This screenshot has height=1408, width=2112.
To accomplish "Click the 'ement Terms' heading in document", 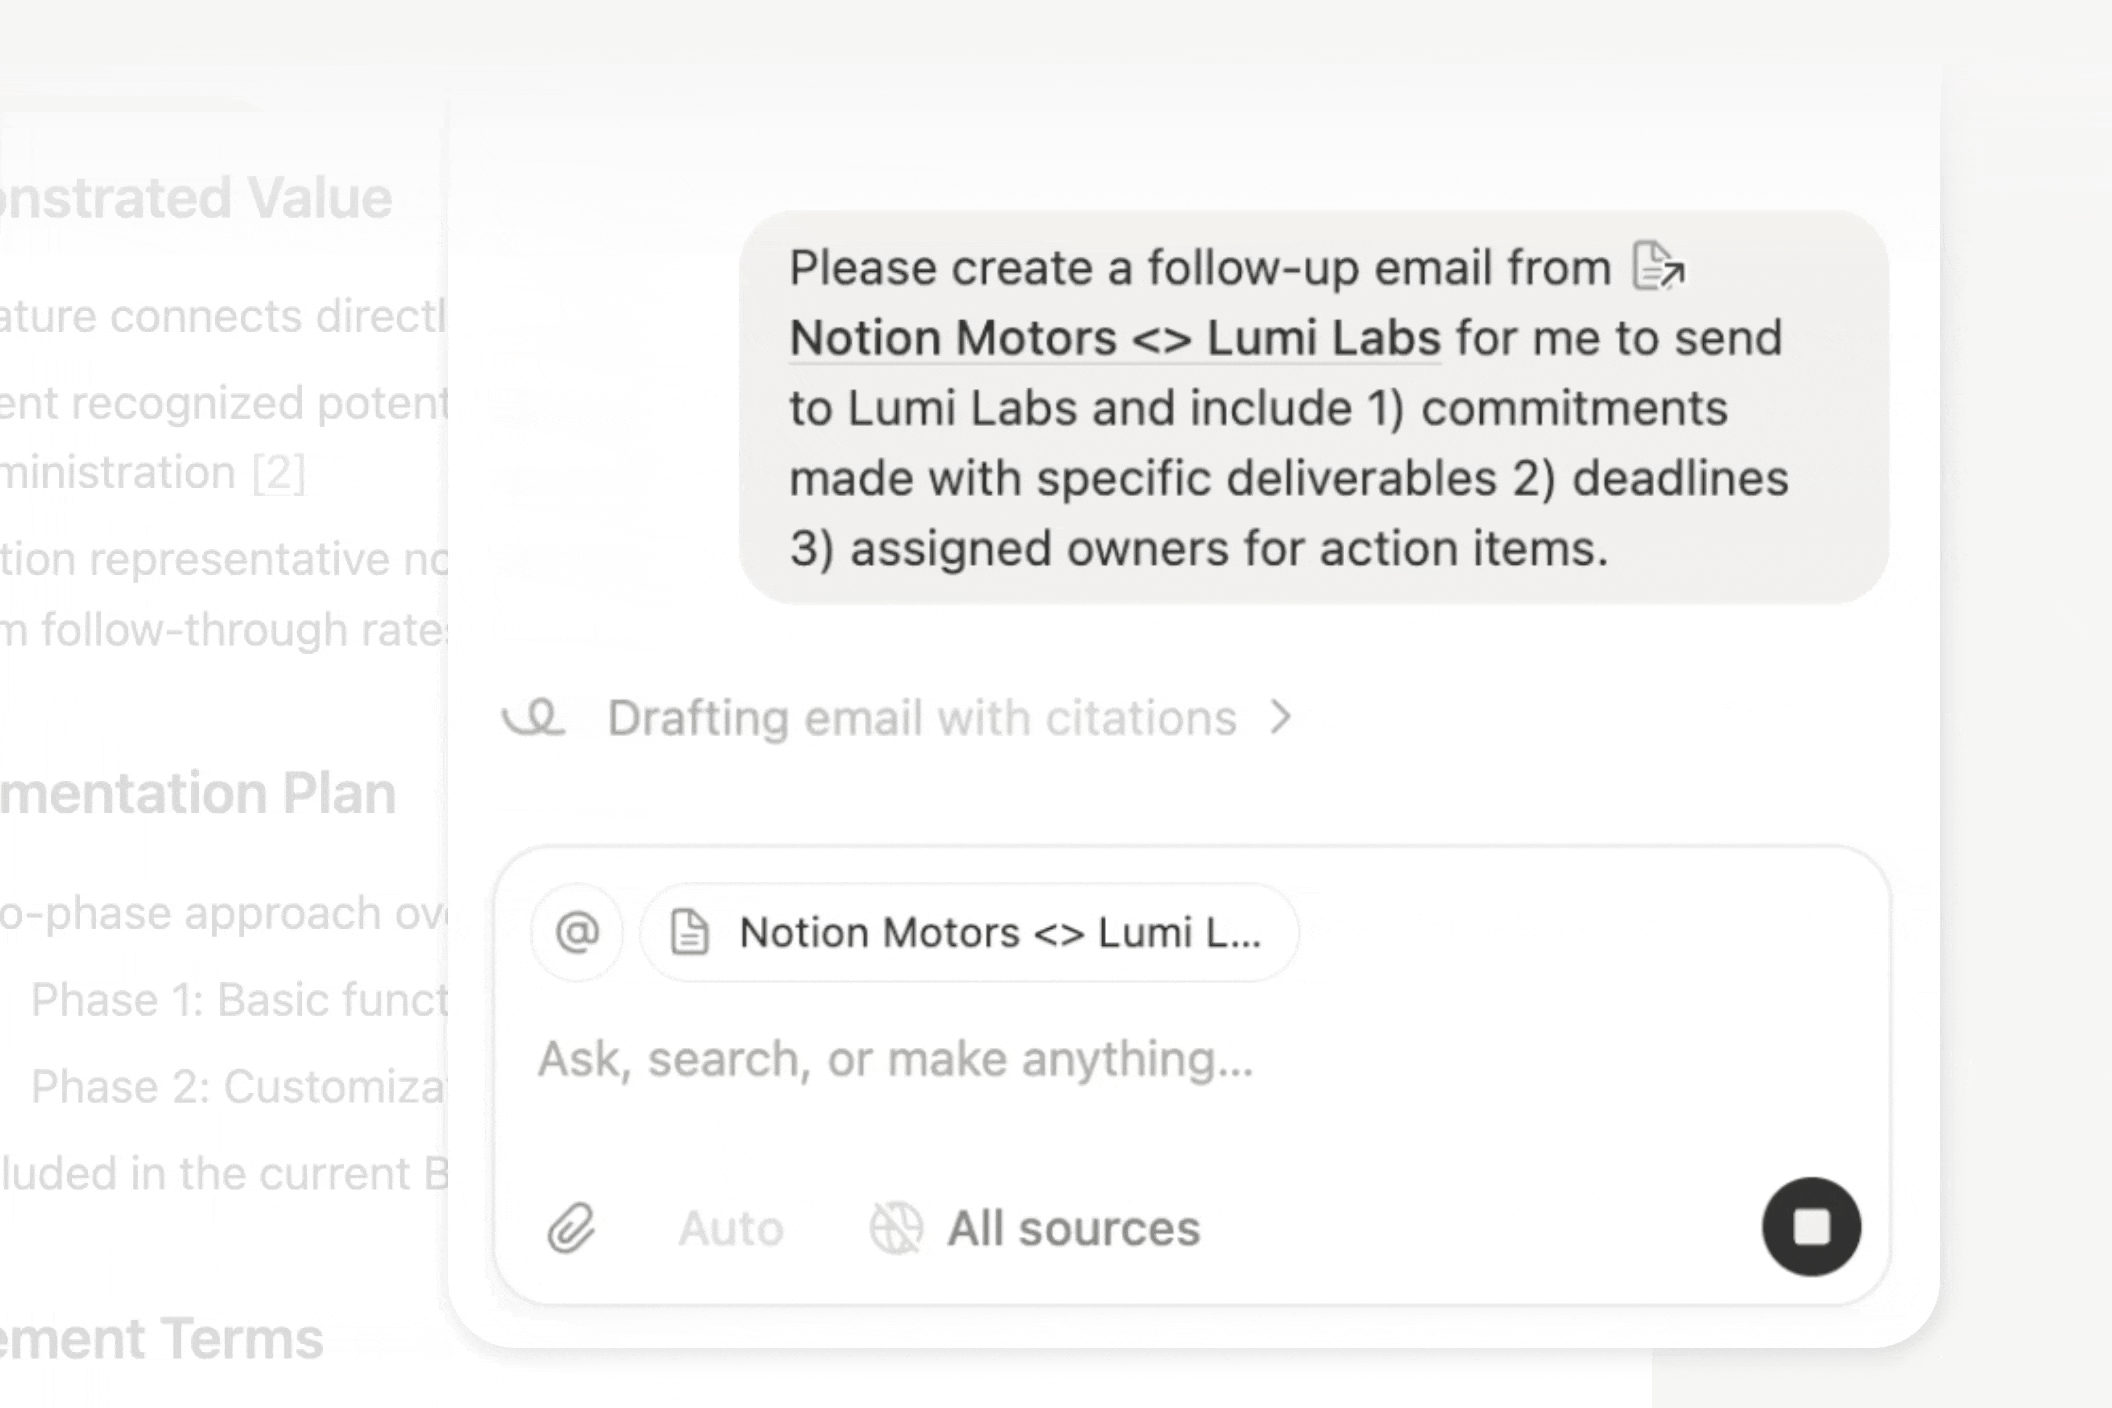I will click(162, 1339).
